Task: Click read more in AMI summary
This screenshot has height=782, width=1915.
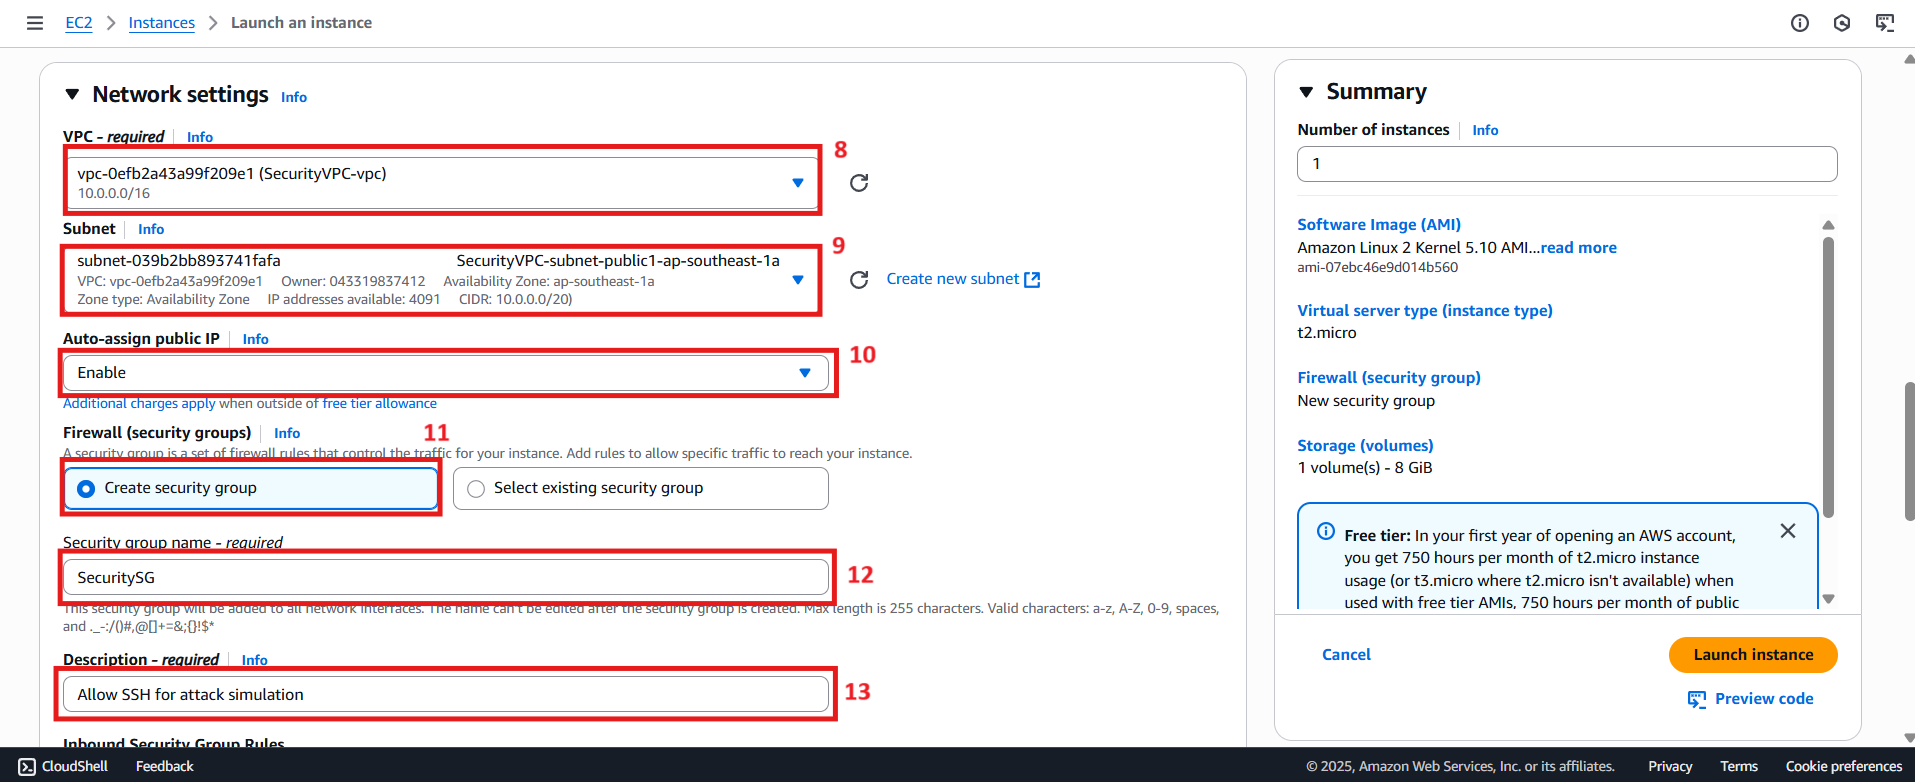Action: pos(1578,248)
